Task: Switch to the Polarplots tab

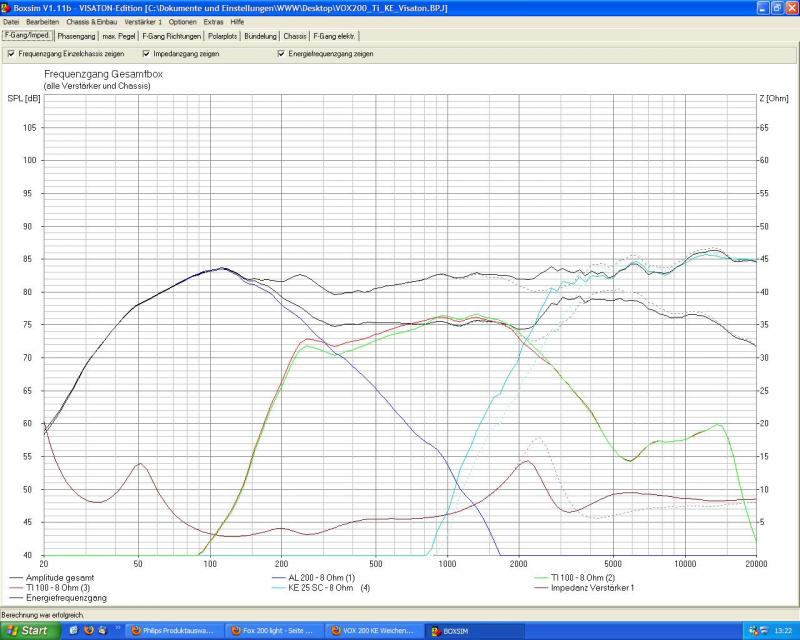Action: [208, 36]
